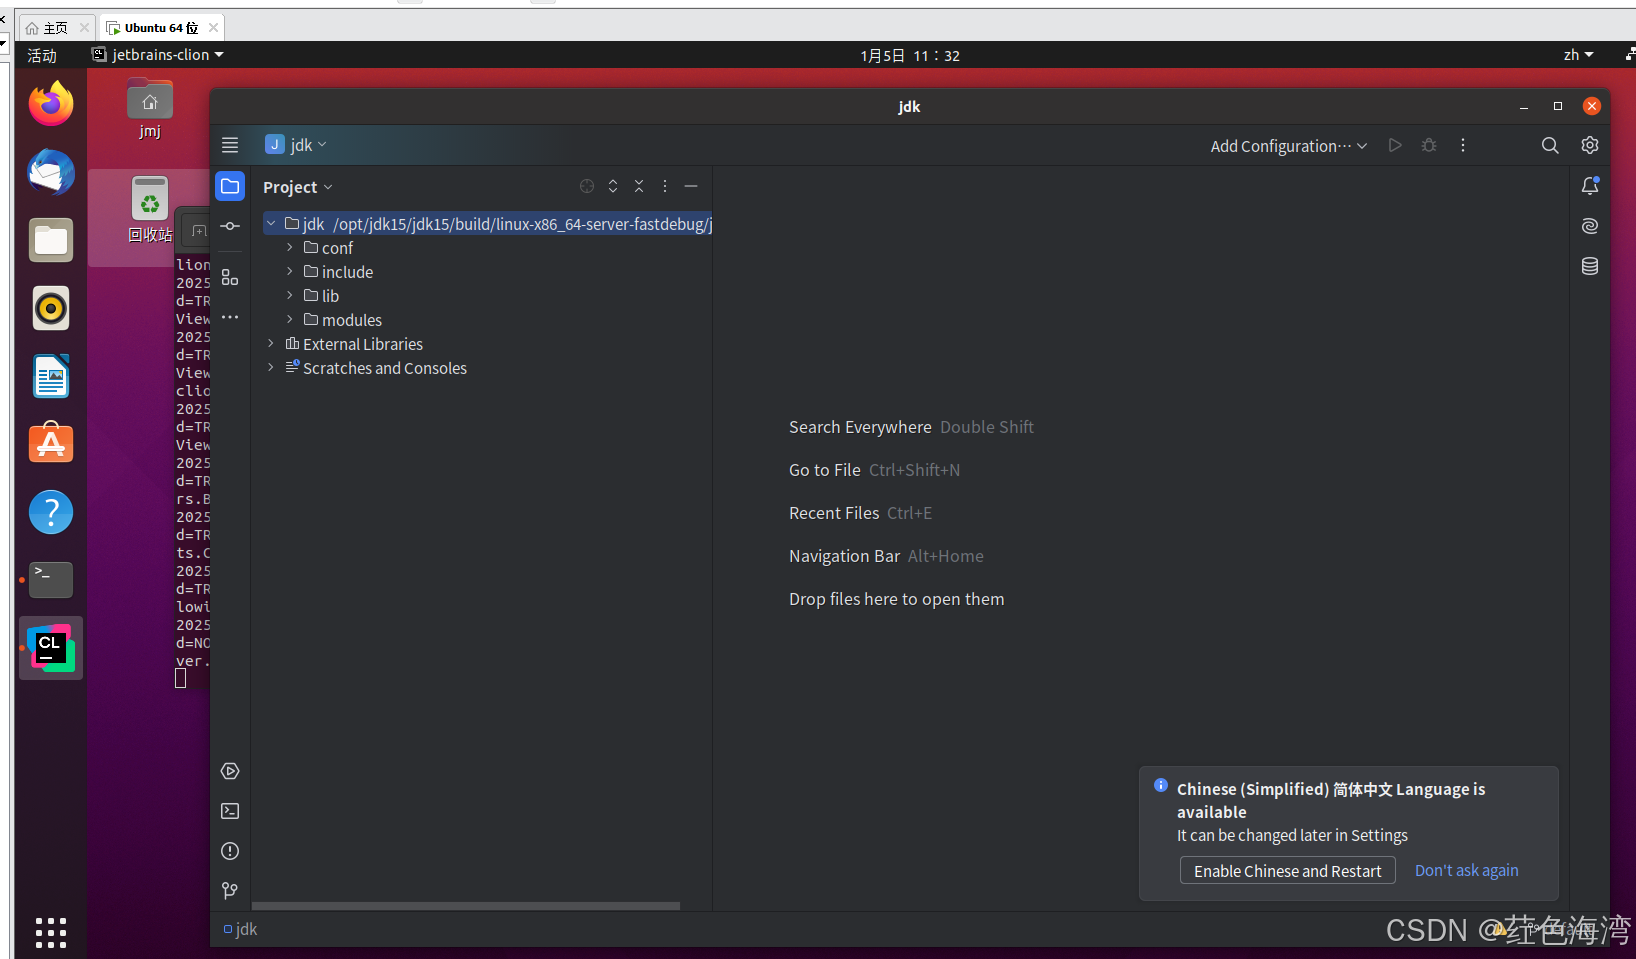Click Enable Chinese and Restart
The width and height of the screenshot is (1636, 959).
[x=1287, y=871]
